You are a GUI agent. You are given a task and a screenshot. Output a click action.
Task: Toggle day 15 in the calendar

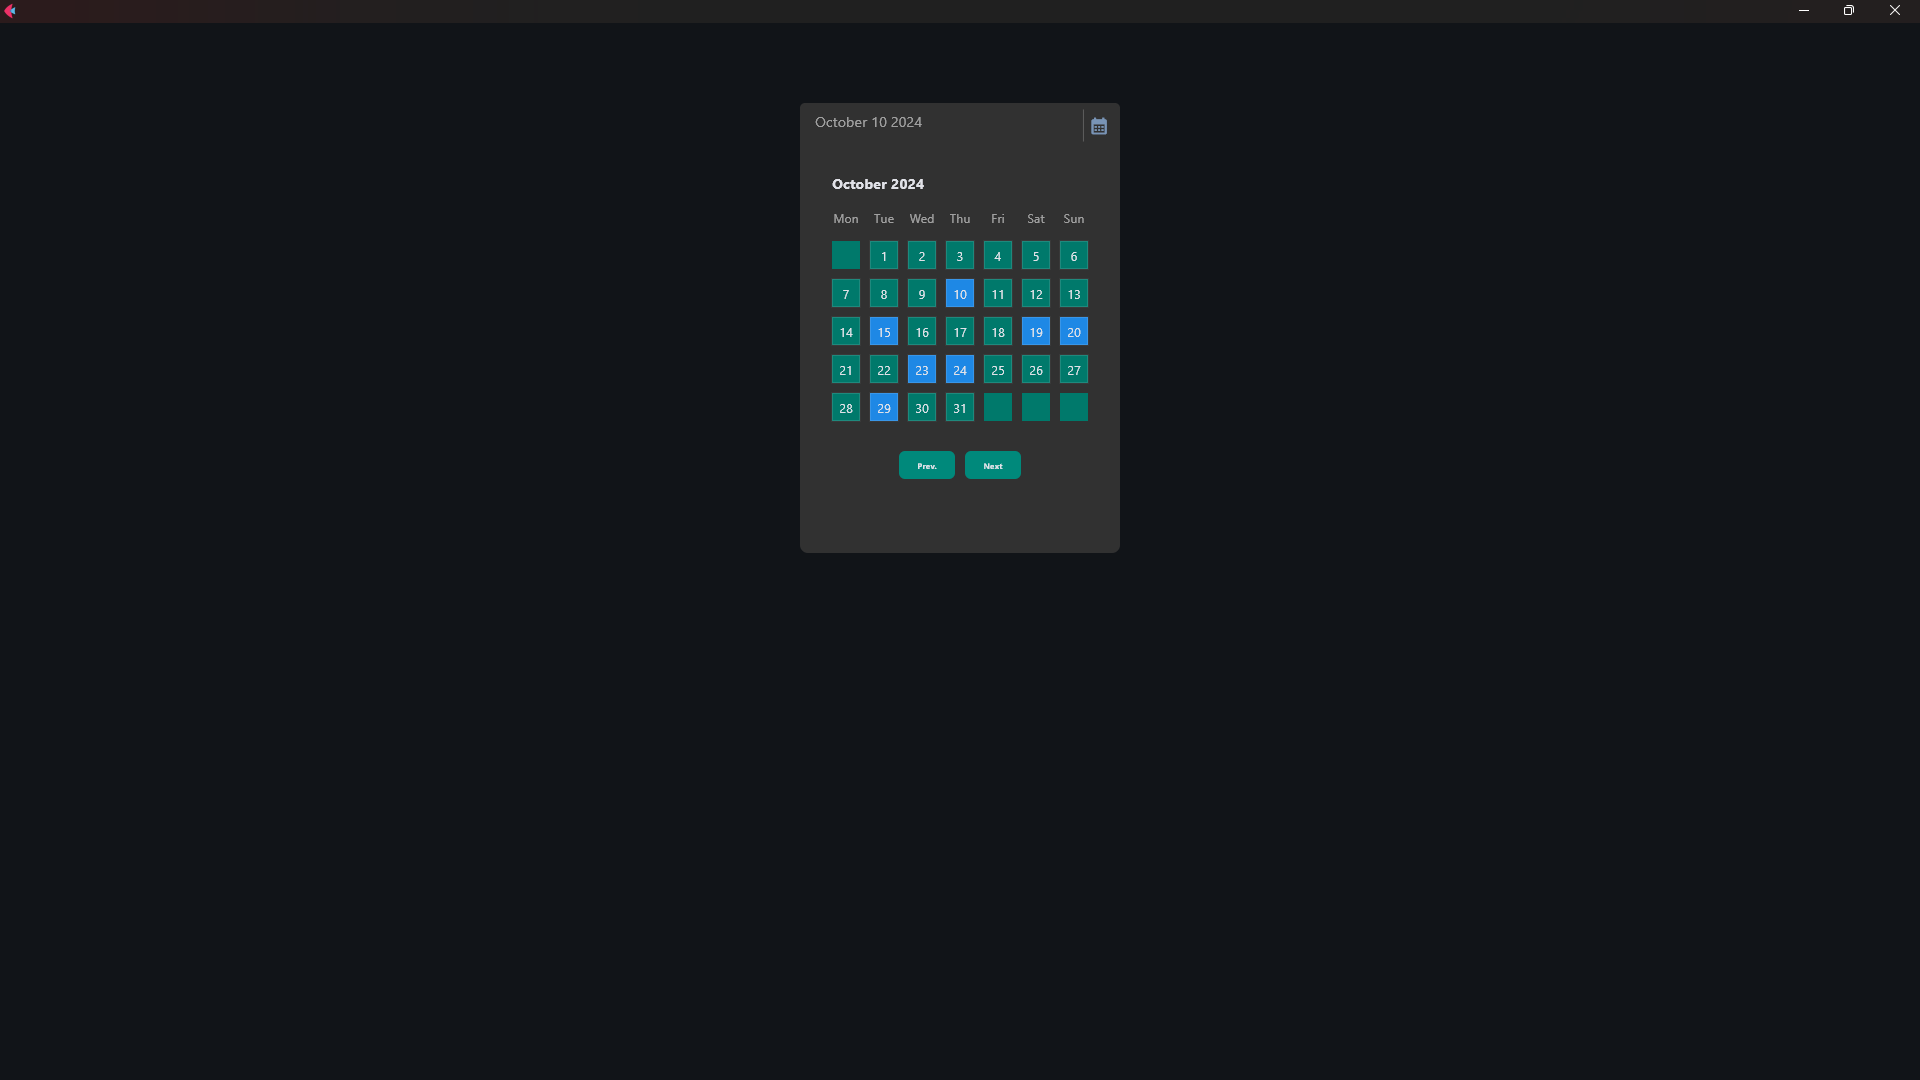883,332
